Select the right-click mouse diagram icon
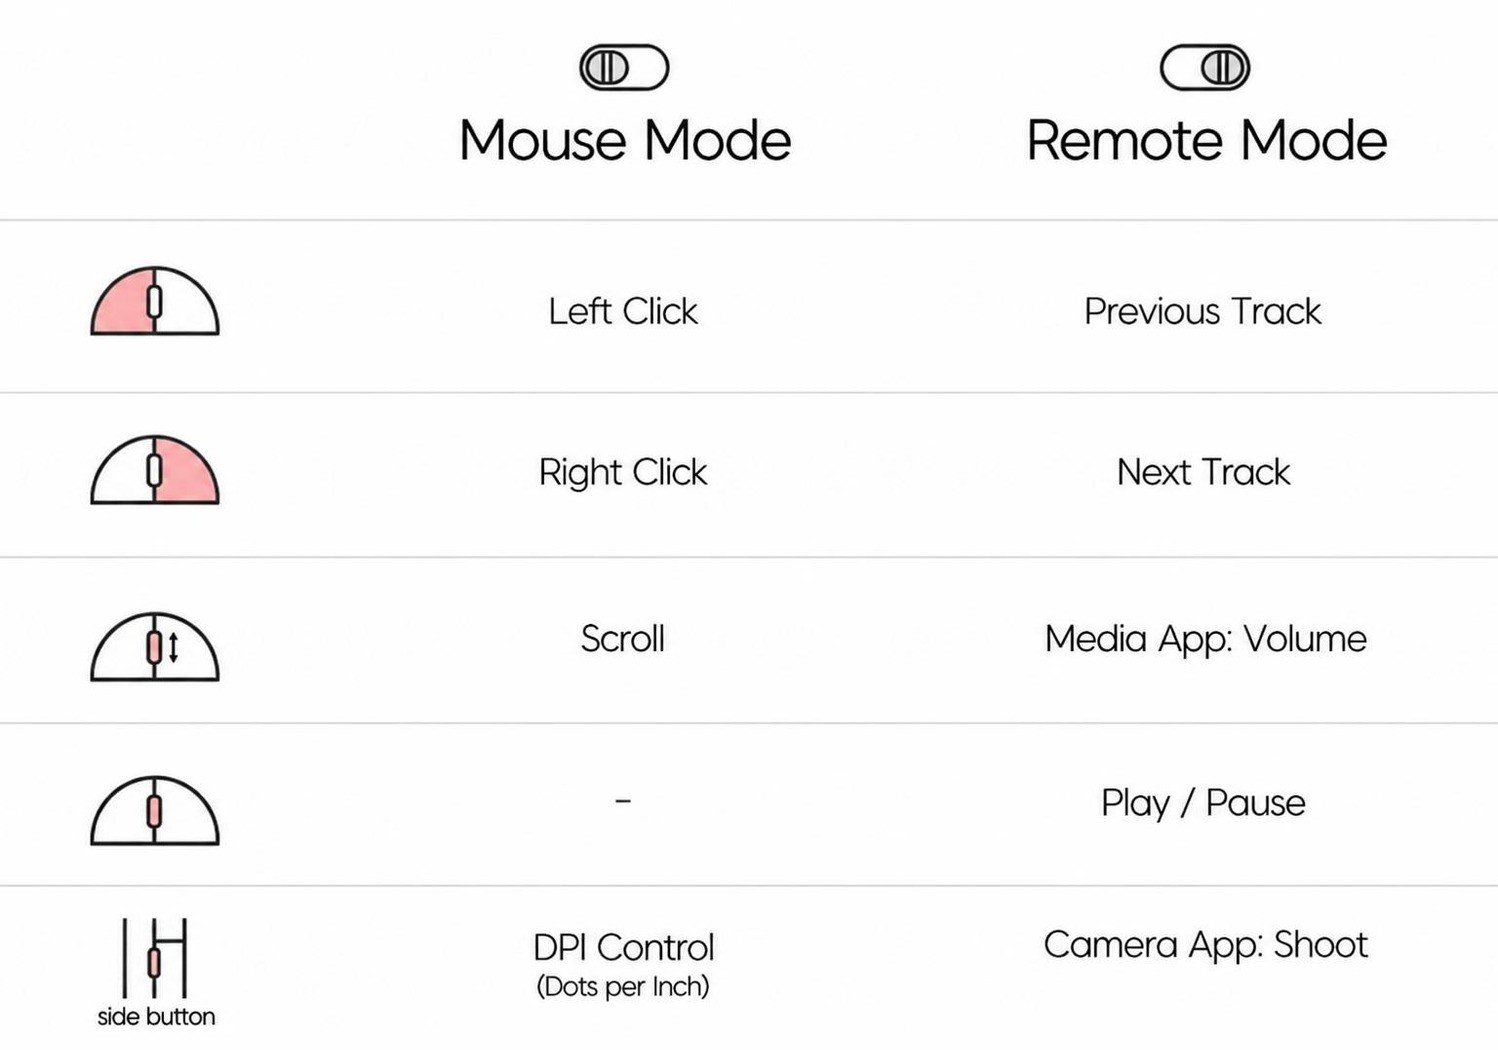Image resolution: width=1498 pixels, height=1050 pixels. [155, 470]
